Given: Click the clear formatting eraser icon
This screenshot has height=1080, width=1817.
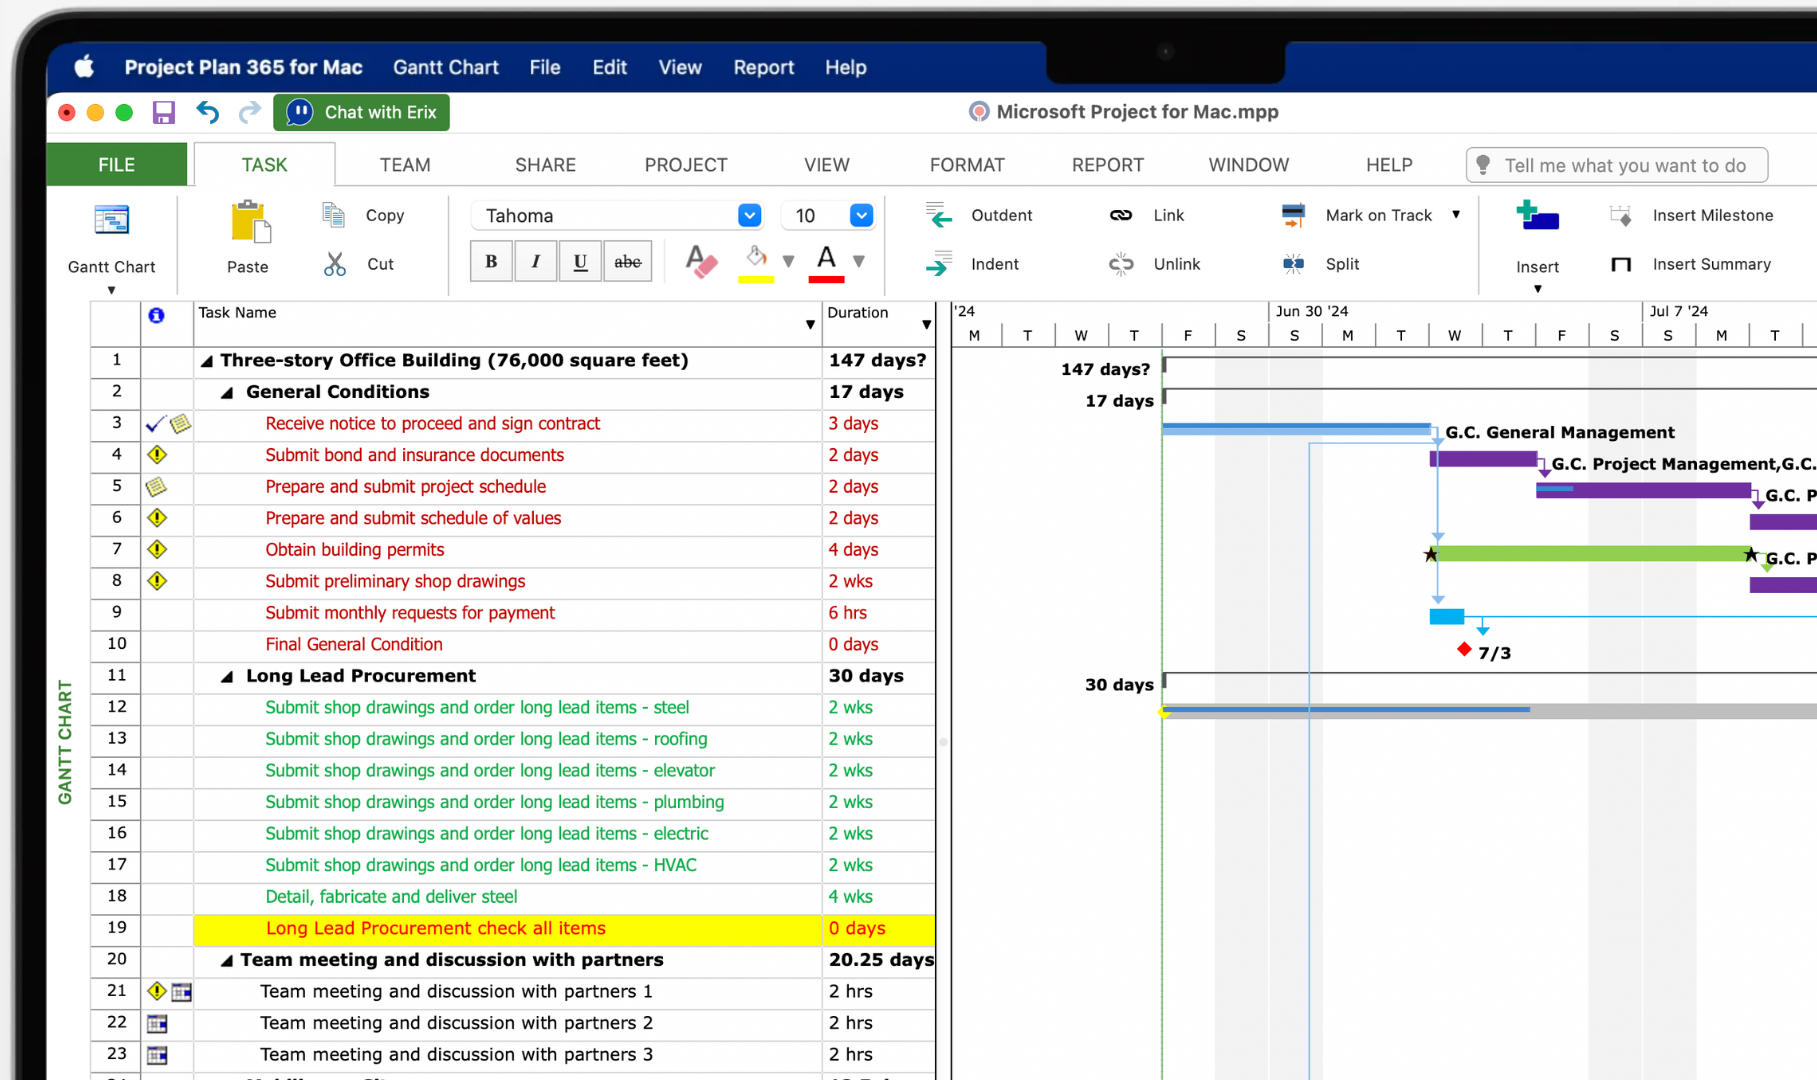Looking at the screenshot, I should click(701, 262).
